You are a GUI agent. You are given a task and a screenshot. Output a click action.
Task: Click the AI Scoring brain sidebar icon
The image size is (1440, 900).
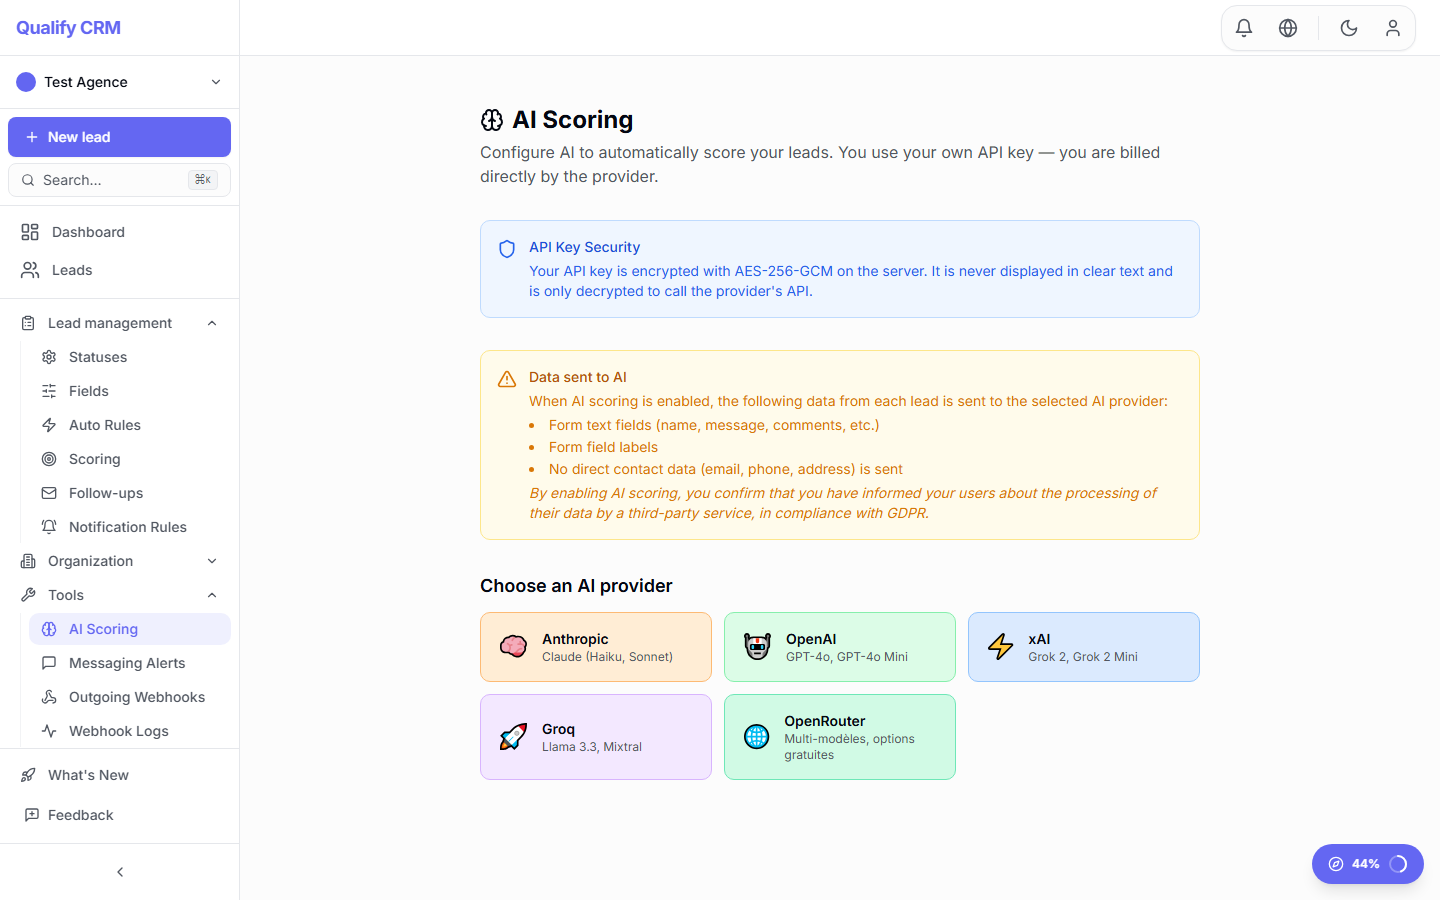tap(49, 629)
